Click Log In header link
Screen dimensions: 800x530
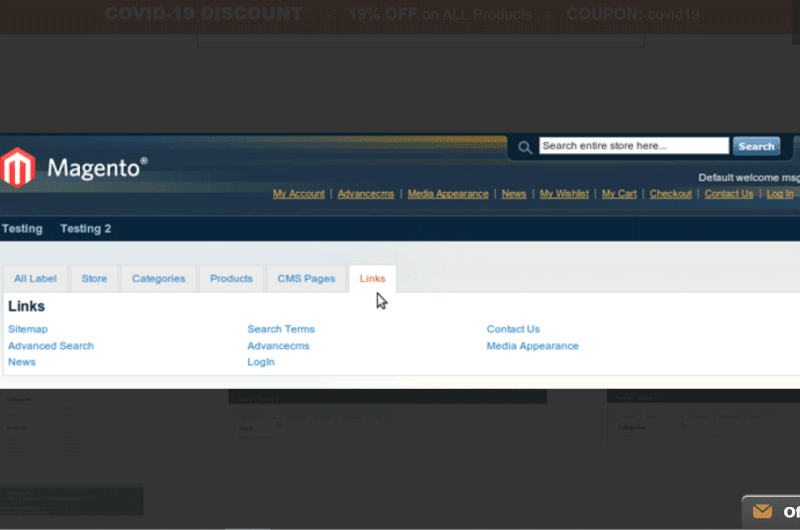[780, 194]
